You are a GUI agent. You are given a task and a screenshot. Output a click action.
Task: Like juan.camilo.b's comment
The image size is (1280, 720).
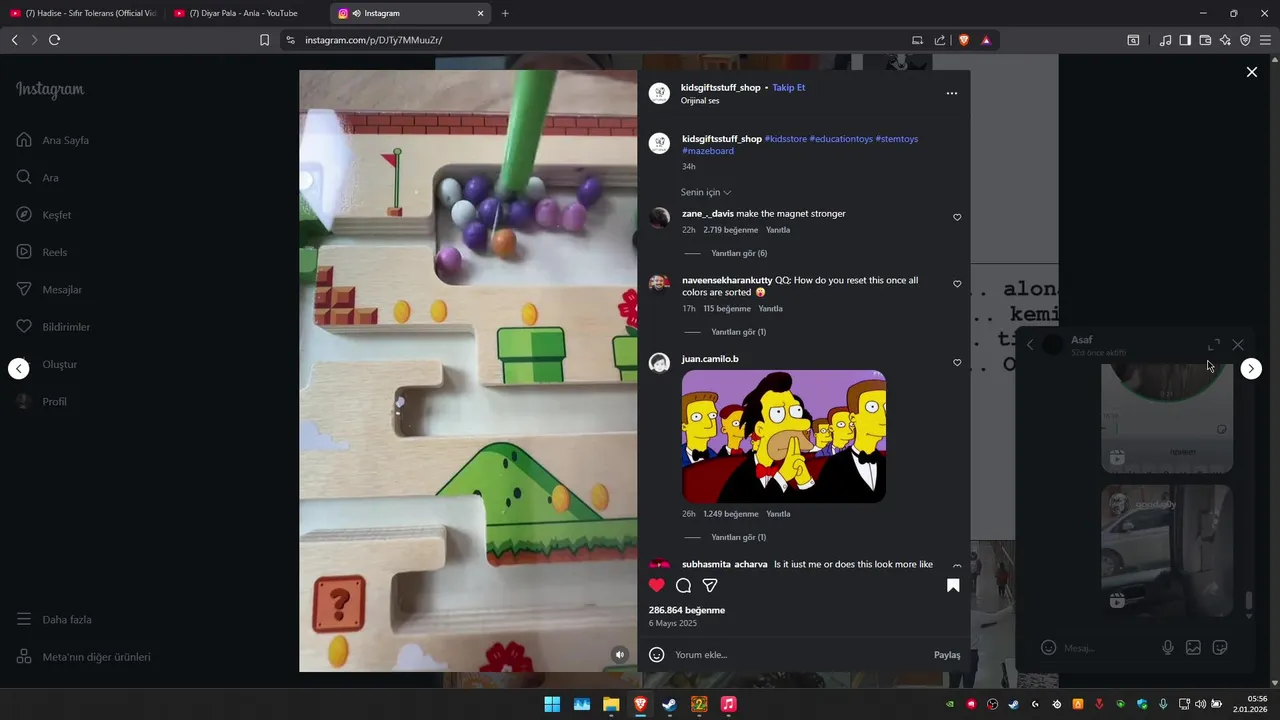pos(957,363)
